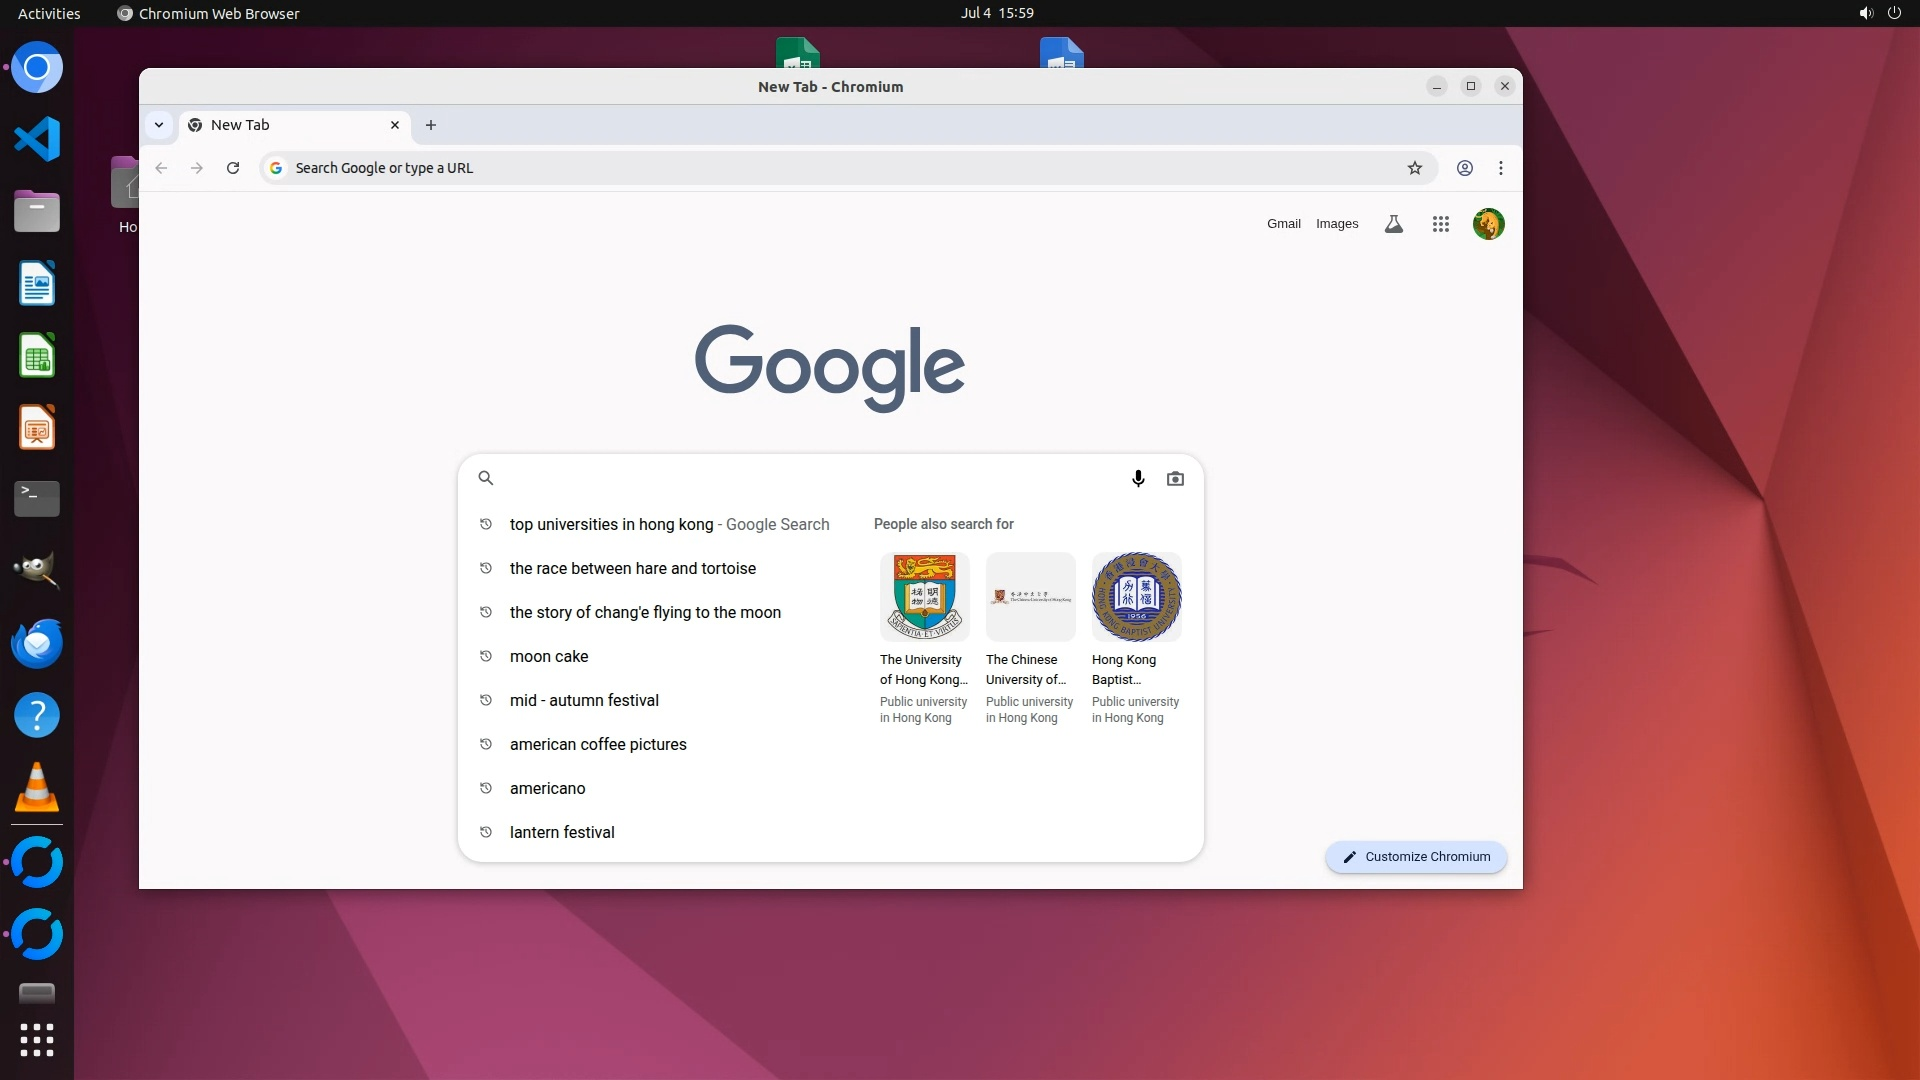Focus the Google search input field
The width and height of the screenshot is (1920, 1080).
pos(800,479)
